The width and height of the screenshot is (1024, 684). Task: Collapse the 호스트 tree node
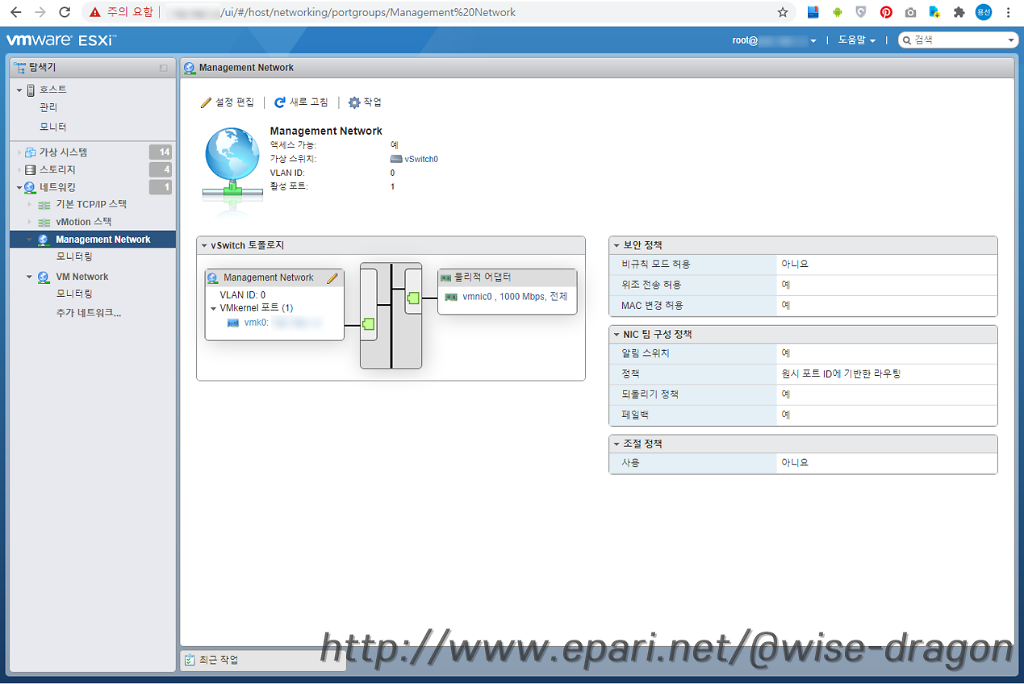tap(19, 90)
